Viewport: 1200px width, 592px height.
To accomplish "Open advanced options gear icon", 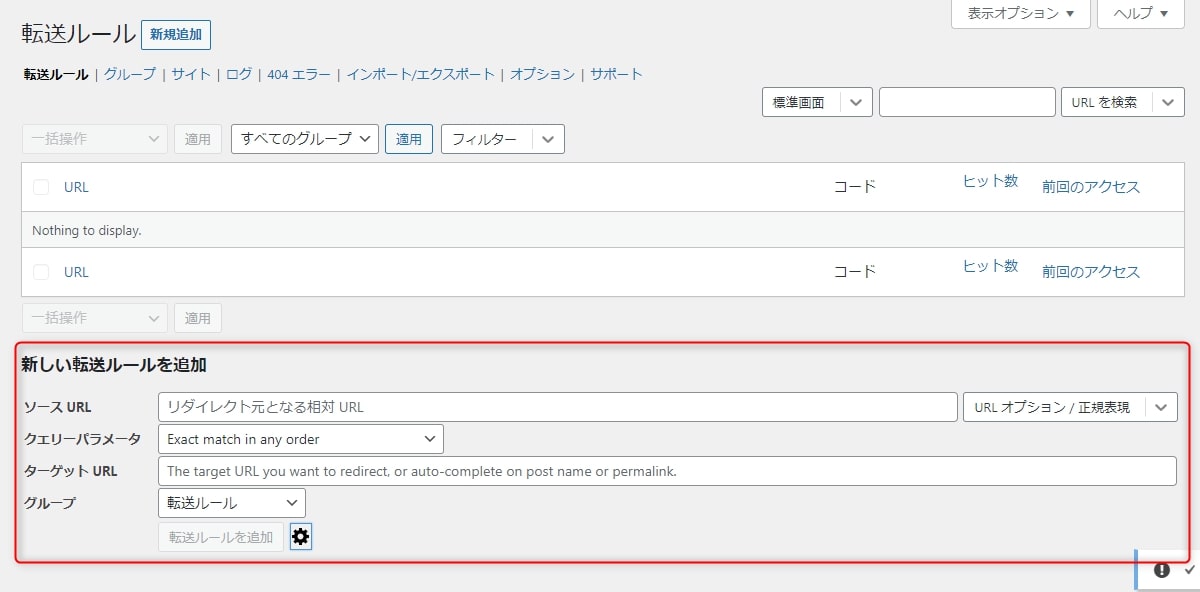I will pyautogui.click(x=300, y=537).
